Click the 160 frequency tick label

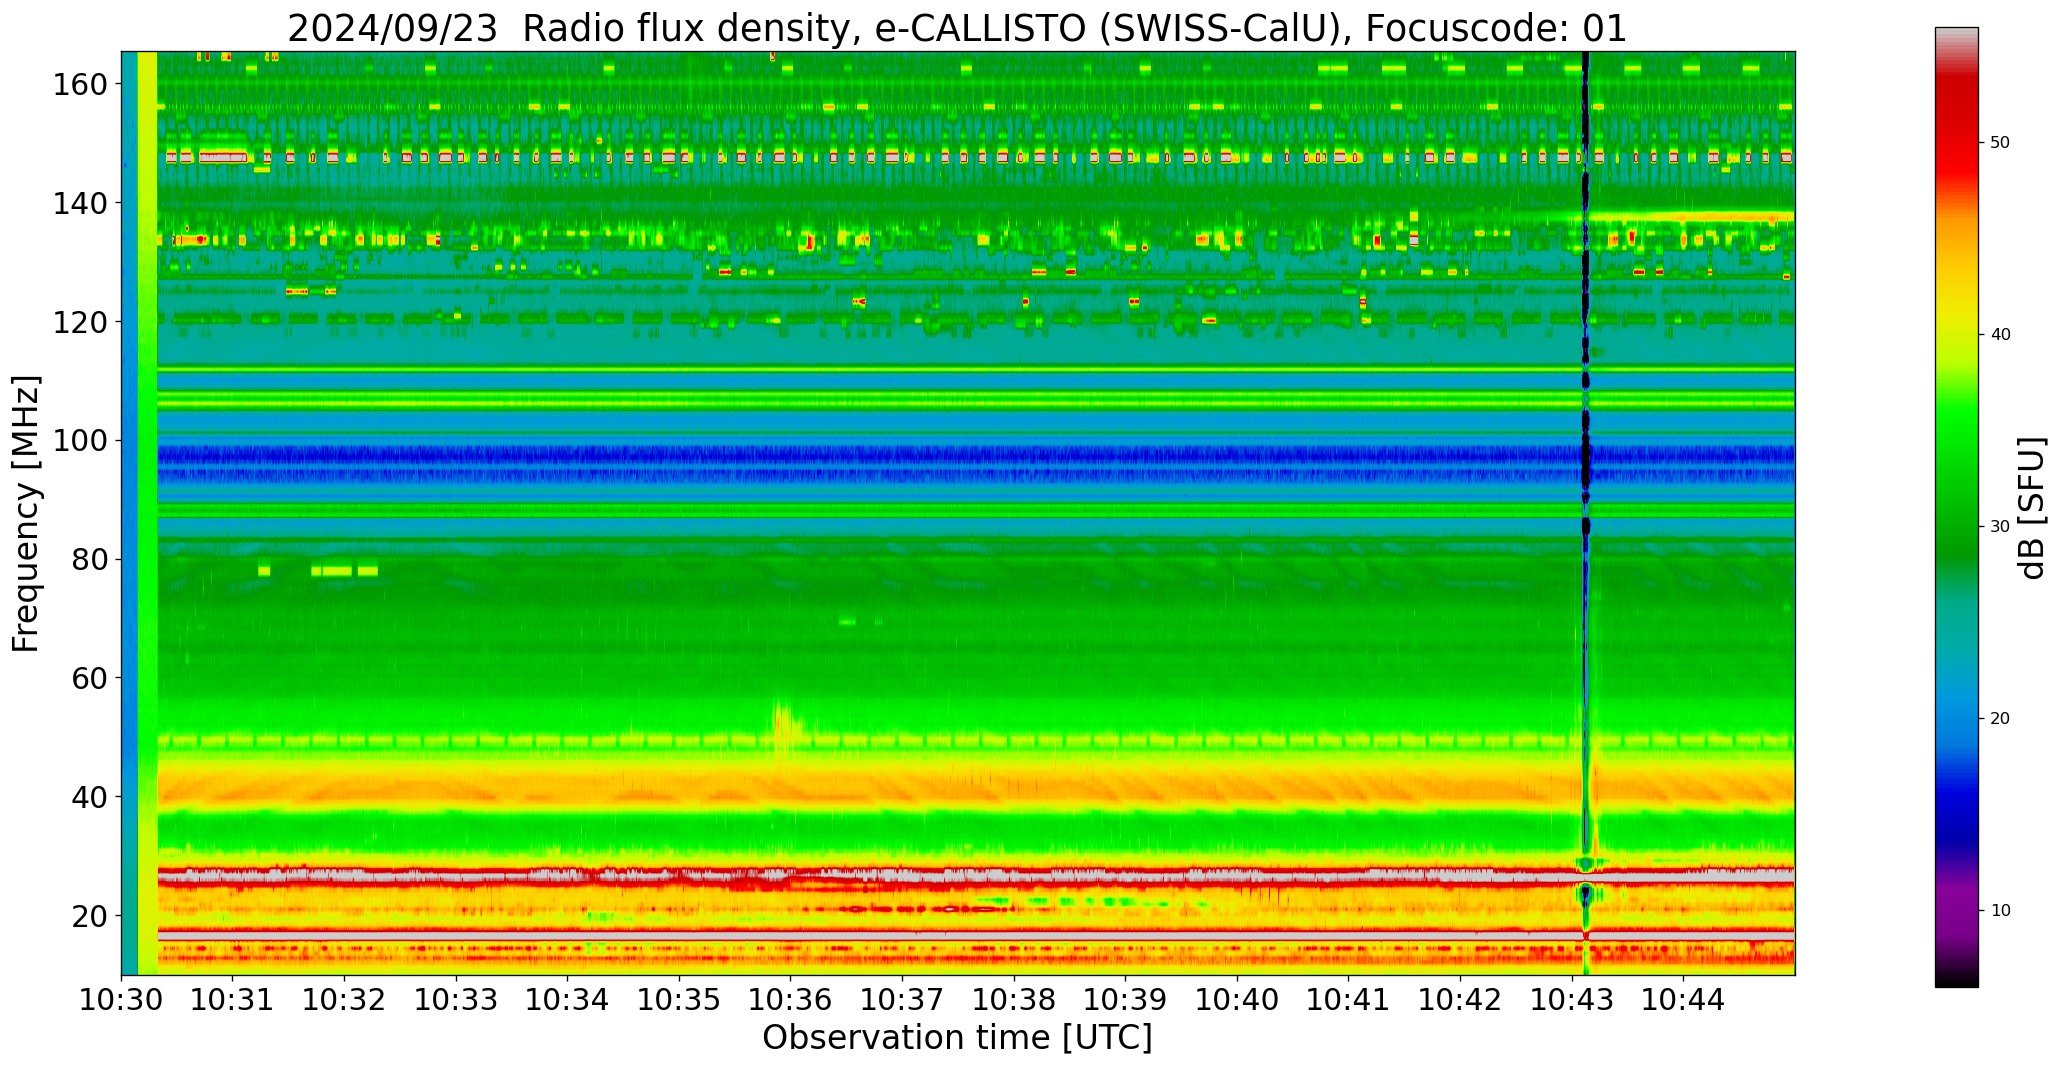click(x=79, y=85)
